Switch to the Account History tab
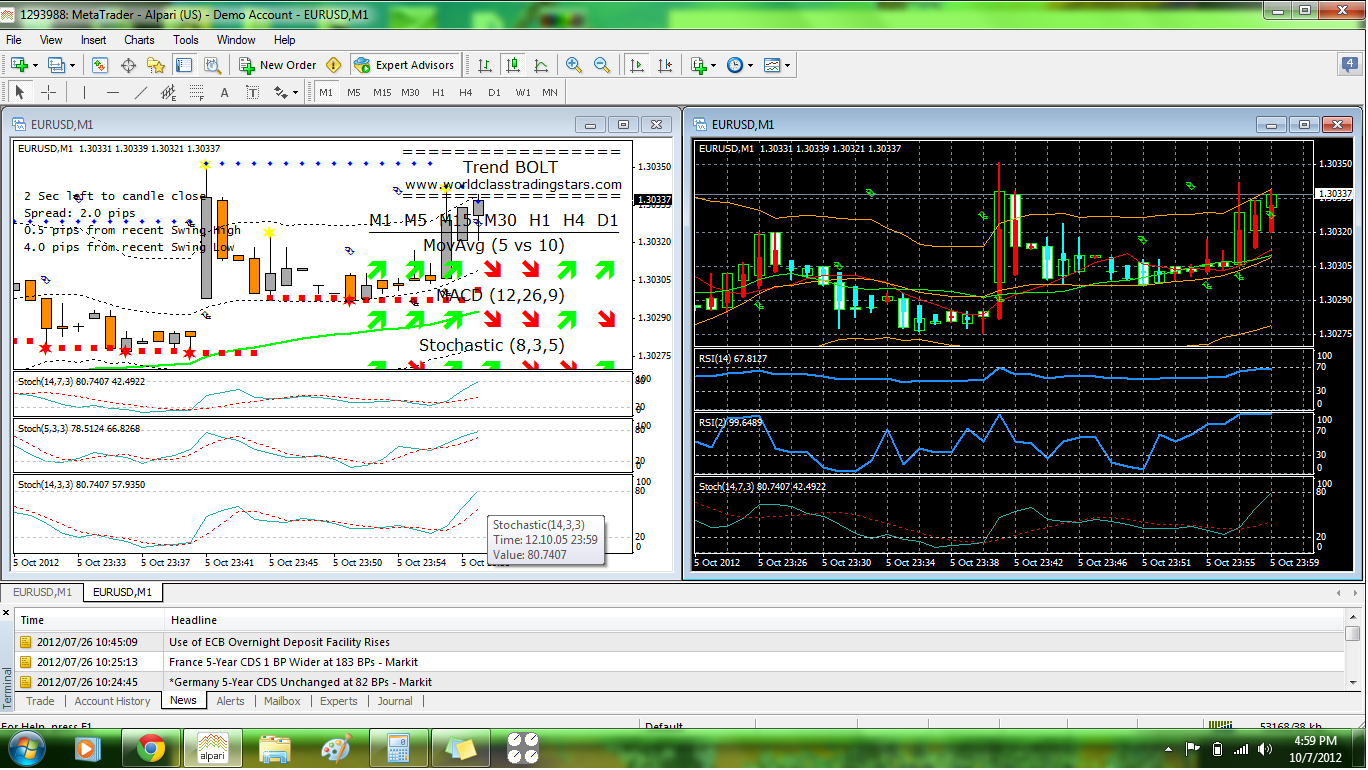Image resolution: width=1368 pixels, height=770 pixels. (112, 701)
